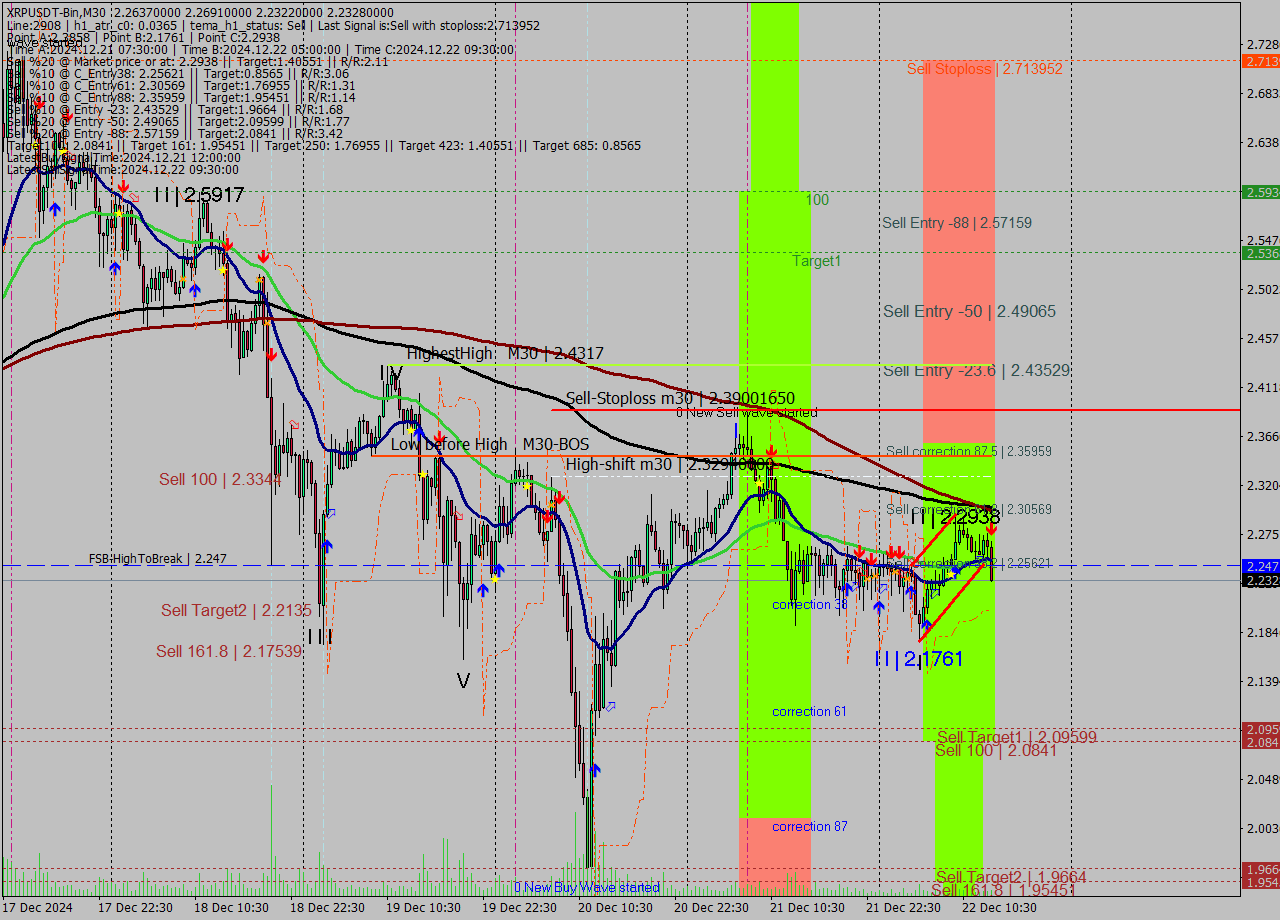
Task: Select the I I | 2.2938 wave label
Action: 954,517
